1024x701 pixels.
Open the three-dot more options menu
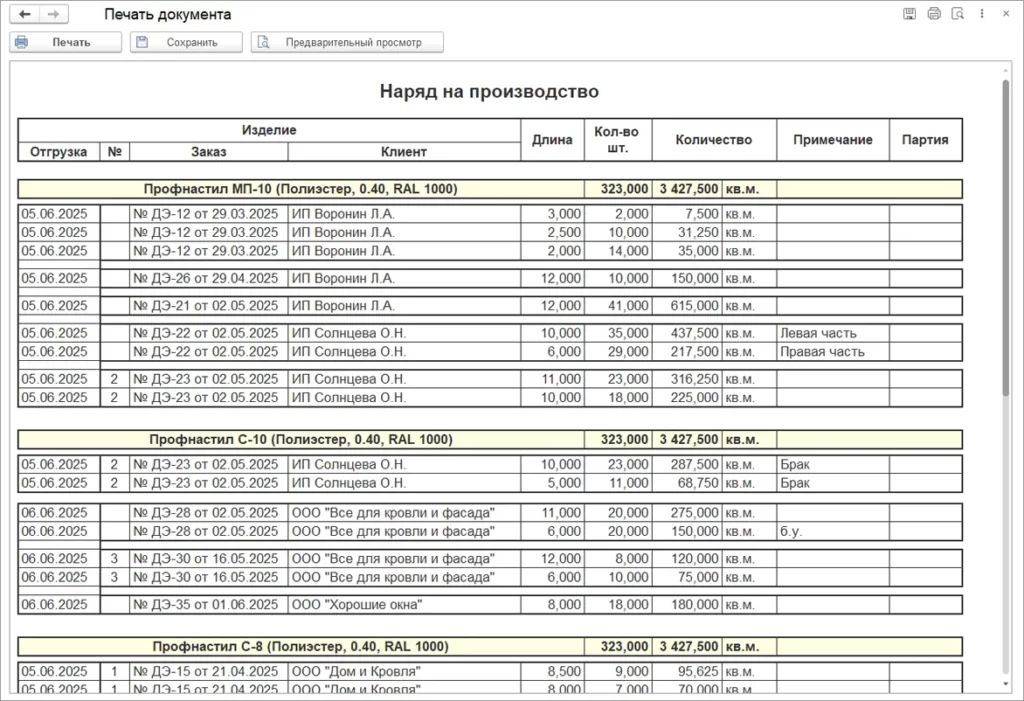click(982, 13)
